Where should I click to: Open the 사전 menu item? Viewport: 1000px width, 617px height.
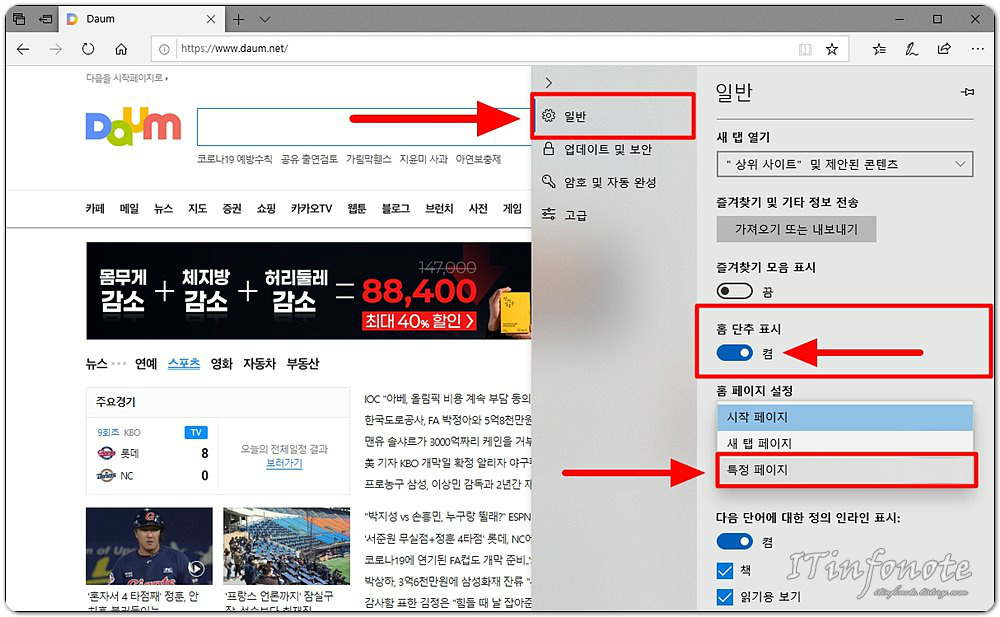(478, 209)
